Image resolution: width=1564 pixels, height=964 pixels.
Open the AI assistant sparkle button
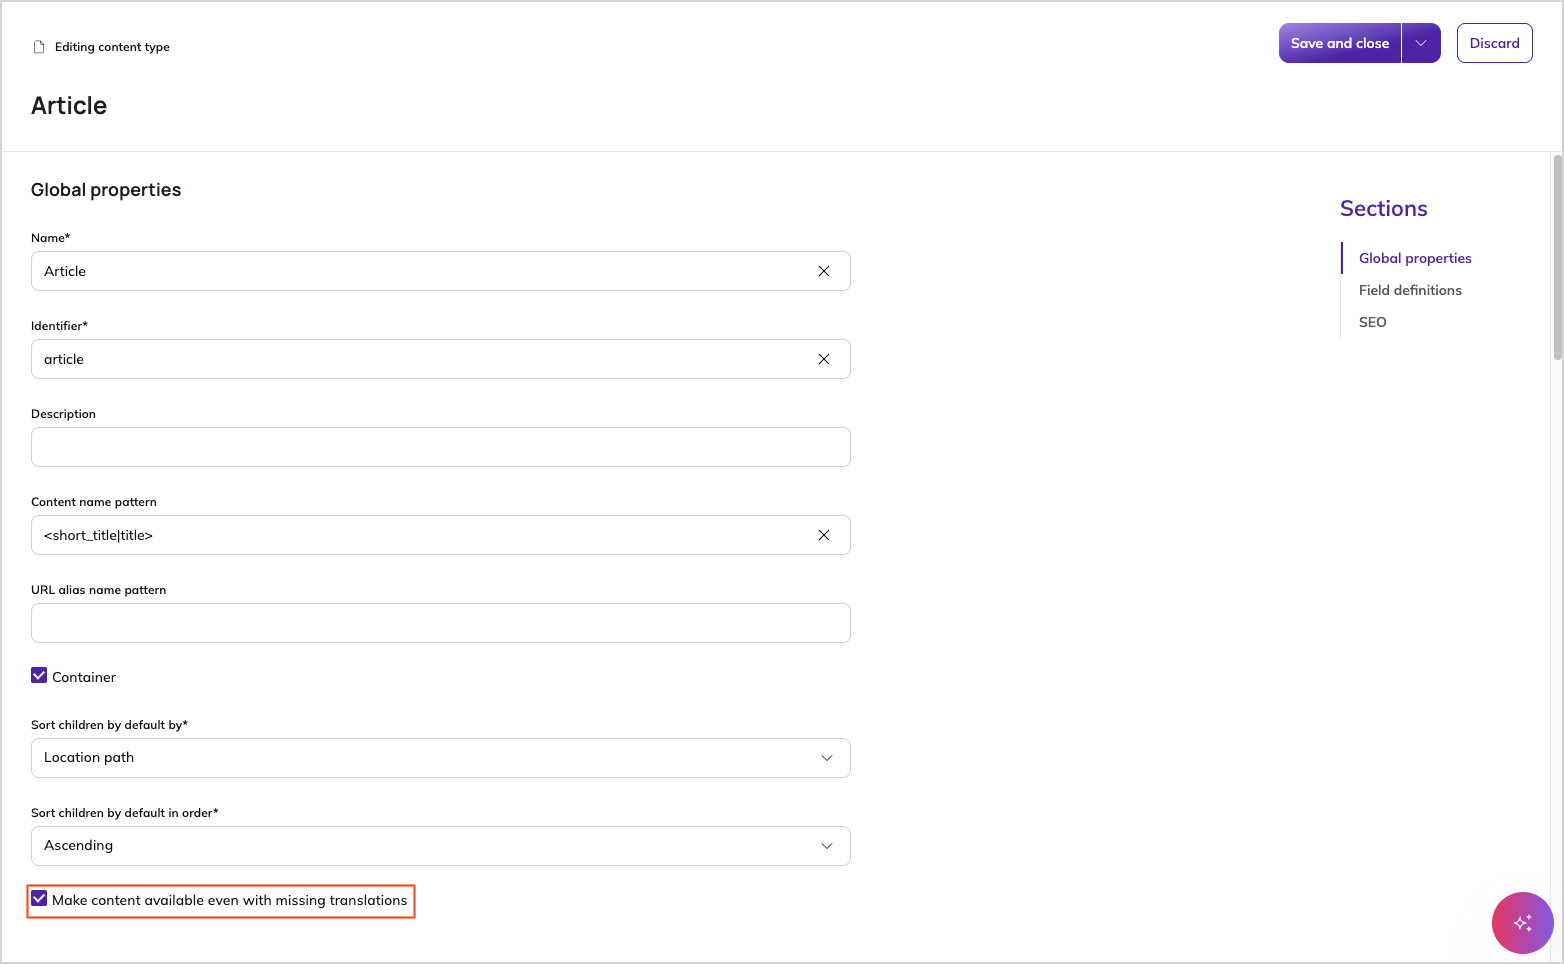click(x=1522, y=923)
